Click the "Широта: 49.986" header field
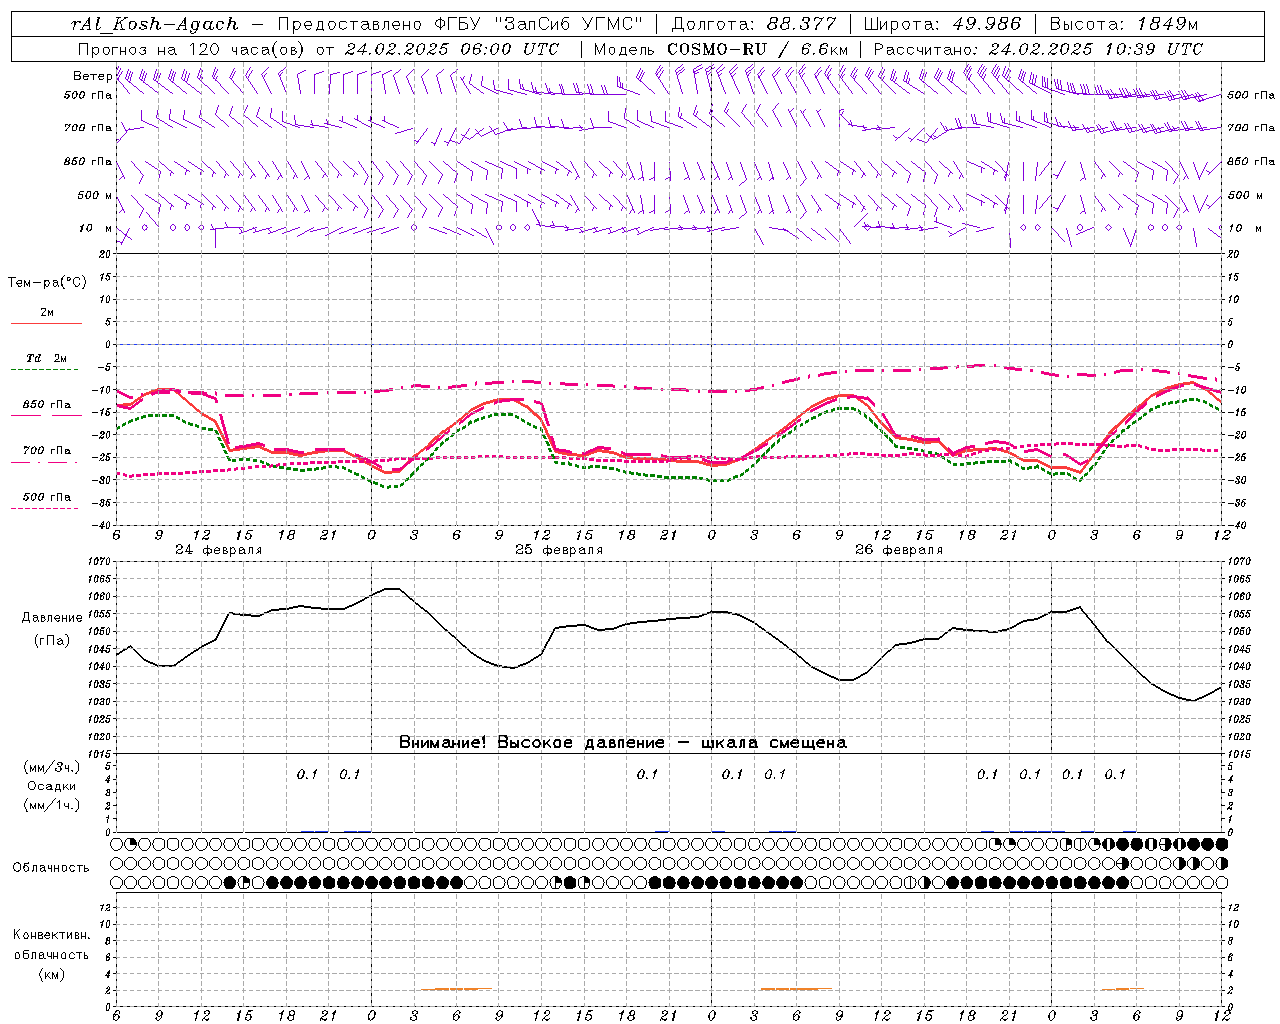The image size is (1280, 1024). [x=941, y=24]
